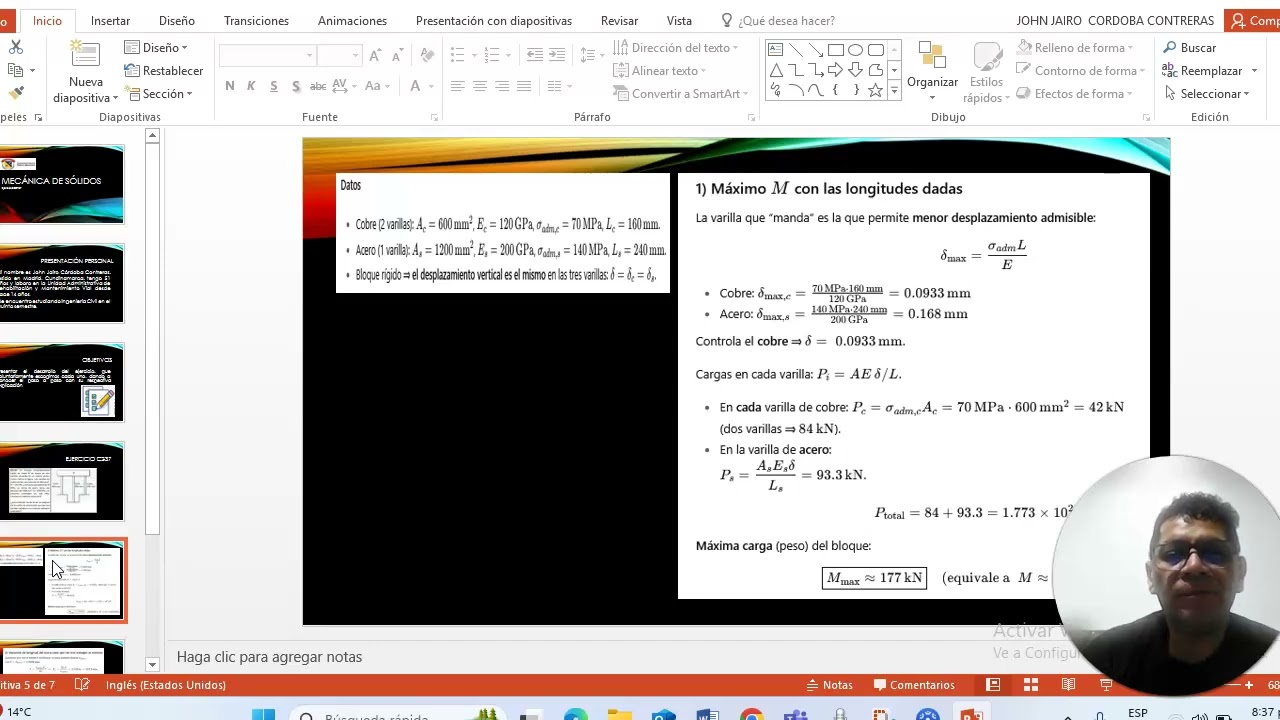The height and width of the screenshot is (720, 1280).
Task: Select the down arrow shape
Action: point(856,70)
